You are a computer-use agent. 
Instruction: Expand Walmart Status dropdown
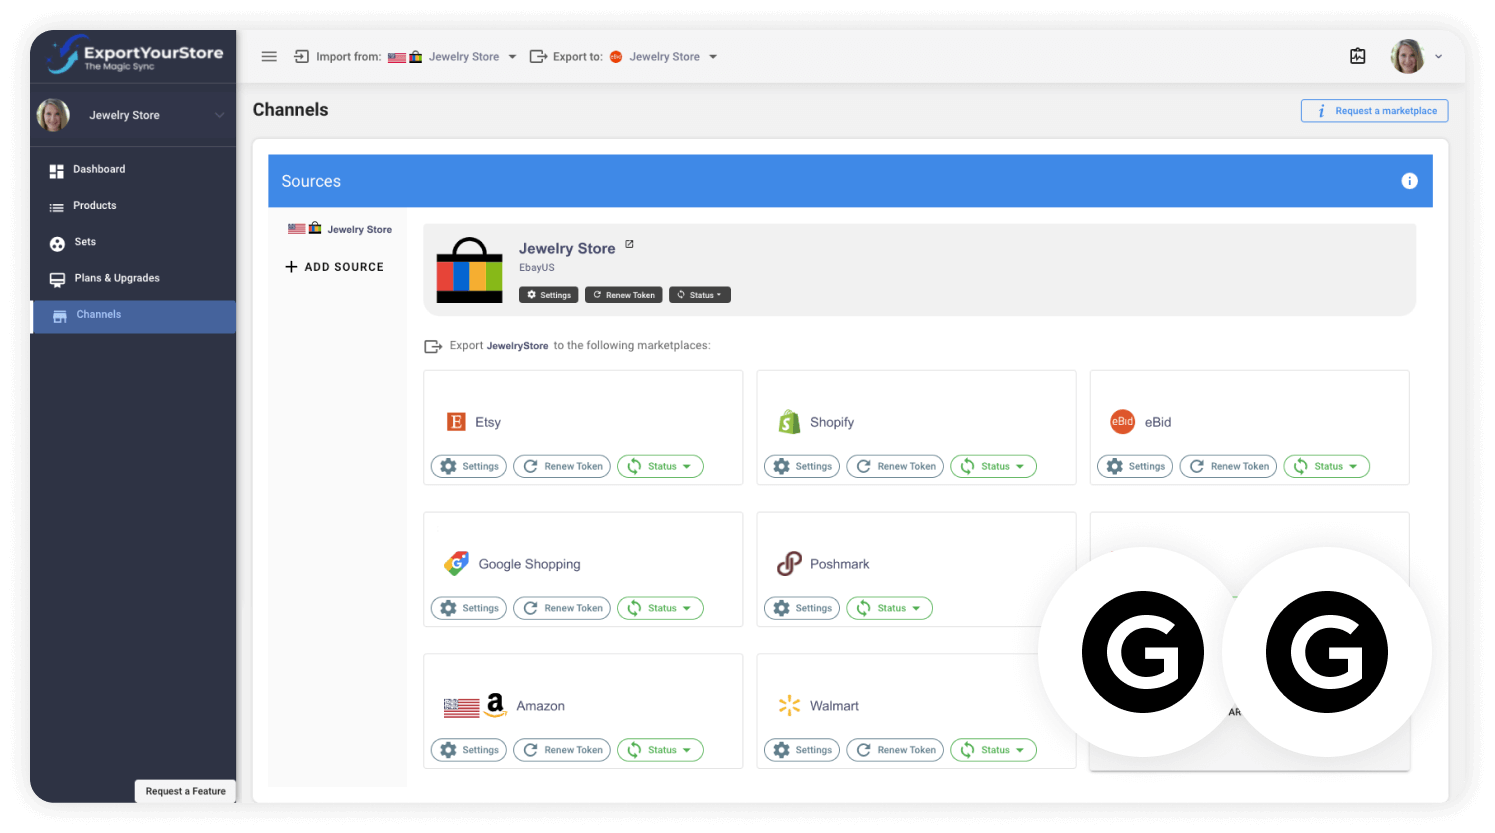click(993, 750)
